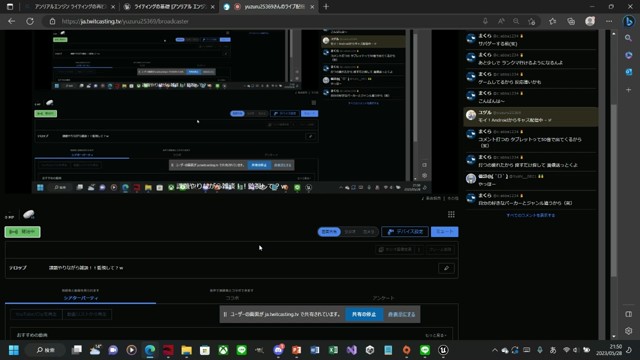Click the microphone permission icon in the address bar
The image size is (640, 360).
click(485, 21)
